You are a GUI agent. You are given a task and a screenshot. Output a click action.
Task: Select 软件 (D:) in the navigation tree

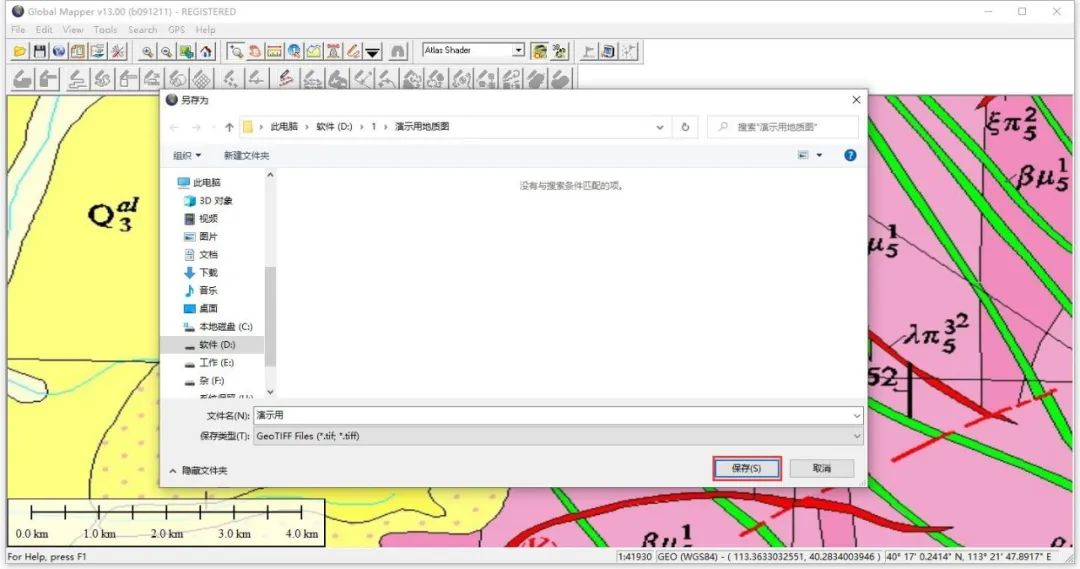pos(211,344)
